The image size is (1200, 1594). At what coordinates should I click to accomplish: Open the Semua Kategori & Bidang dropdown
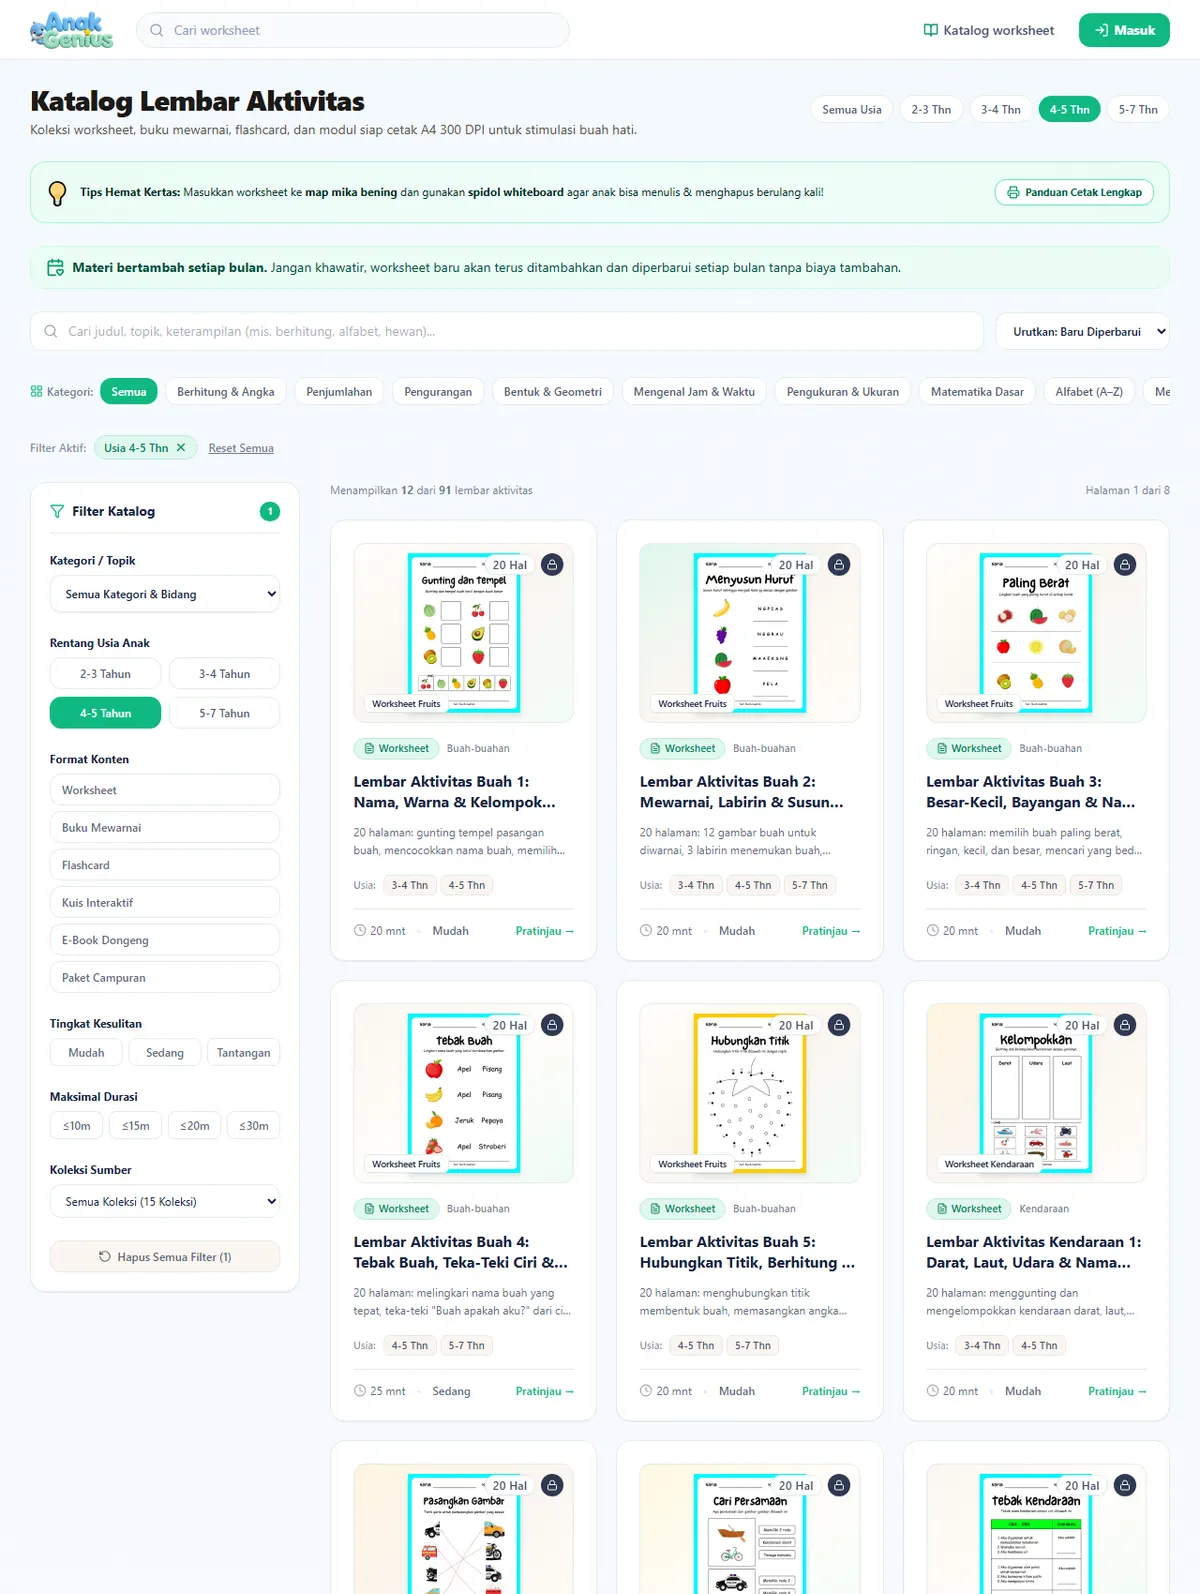click(165, 594)
